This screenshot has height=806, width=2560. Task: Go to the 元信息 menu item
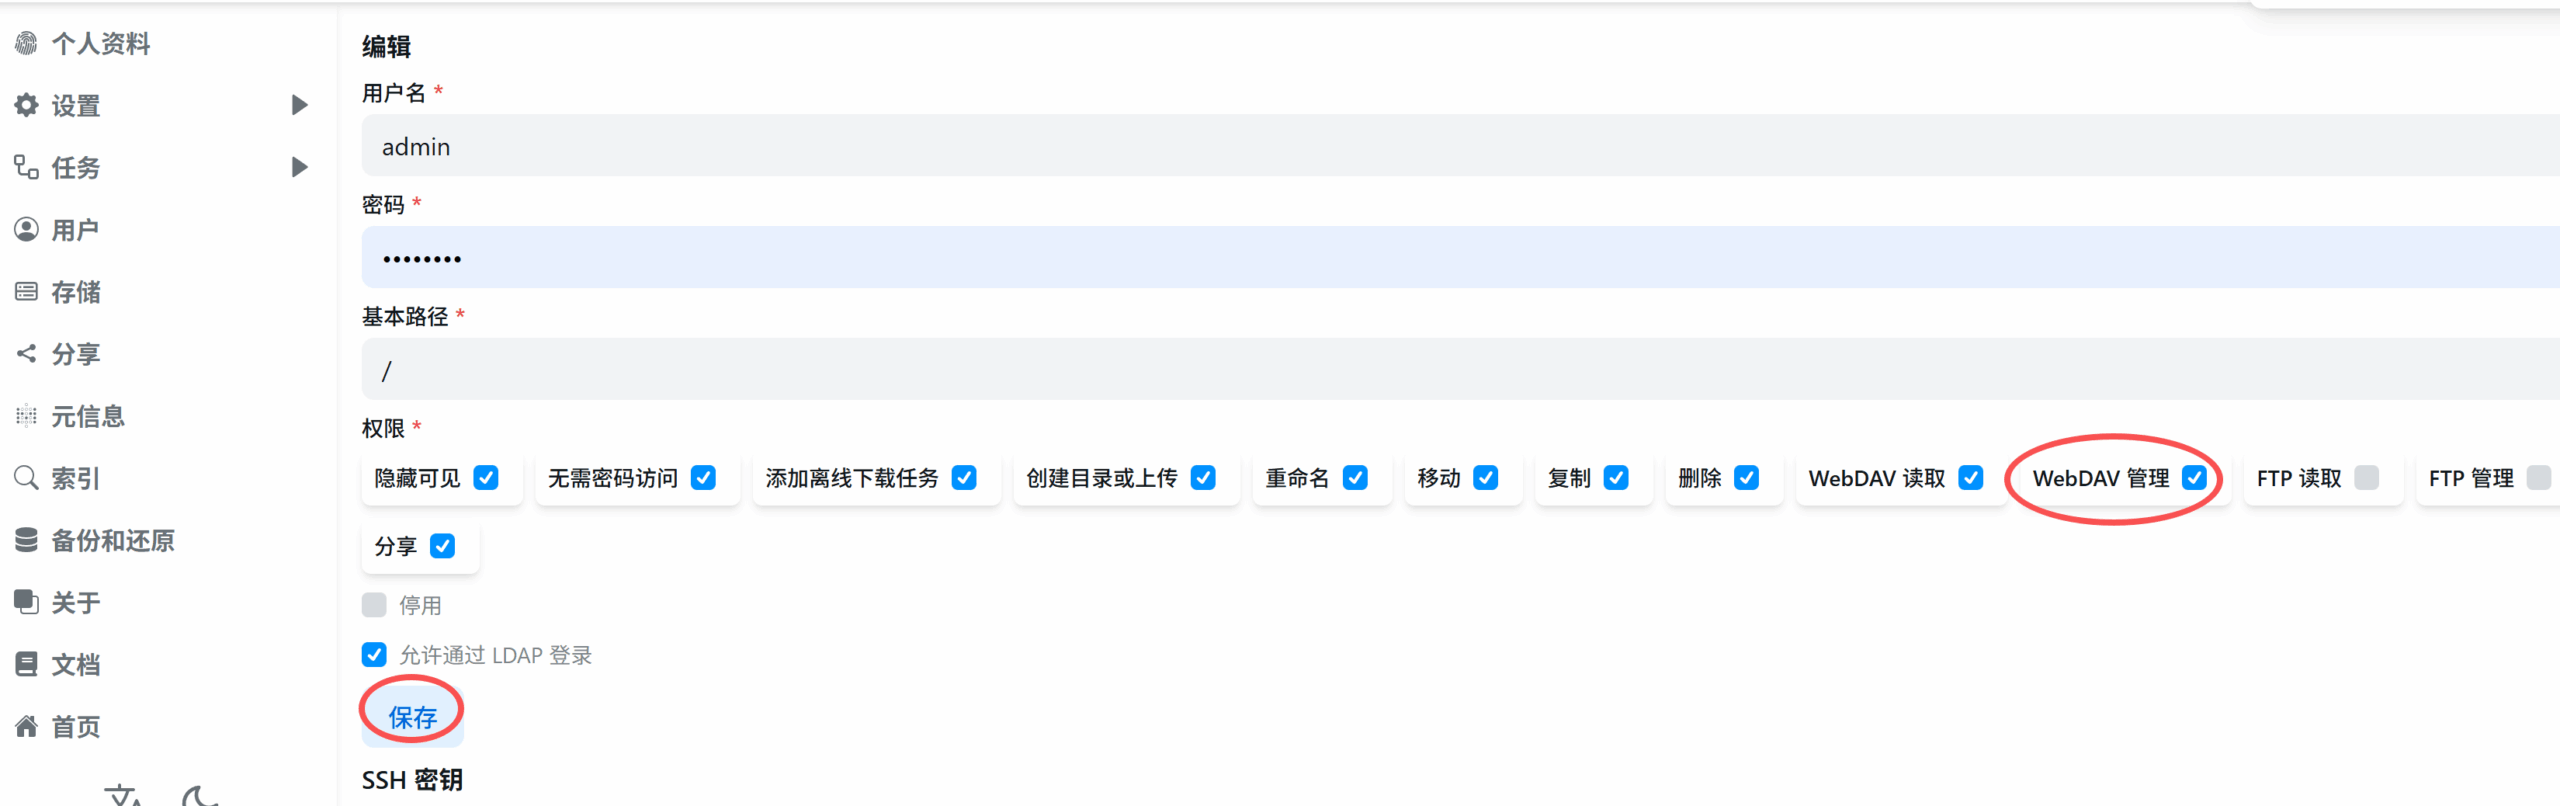(88, 416)
